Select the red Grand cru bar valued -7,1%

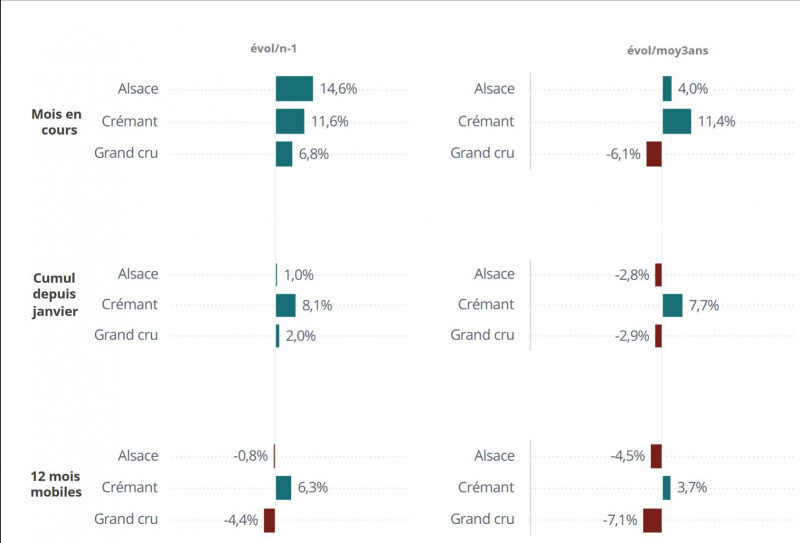click(x=652, y=520)
